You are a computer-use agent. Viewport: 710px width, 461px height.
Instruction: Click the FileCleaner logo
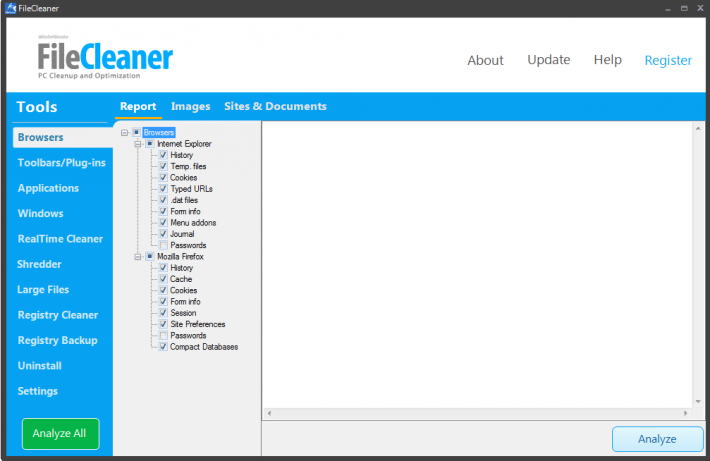(105, 58)
